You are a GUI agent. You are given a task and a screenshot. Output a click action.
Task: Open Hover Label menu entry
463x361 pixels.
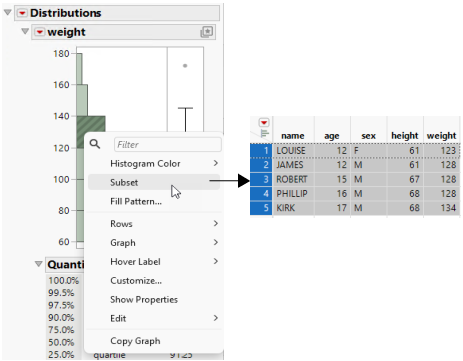[135, 262]
